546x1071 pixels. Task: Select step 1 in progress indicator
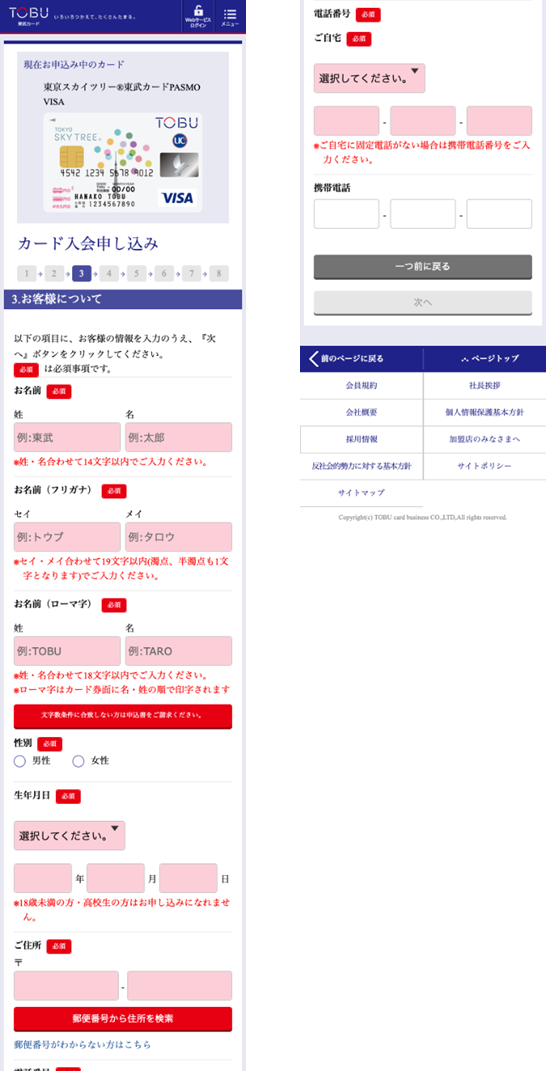(x=27, y=274)
